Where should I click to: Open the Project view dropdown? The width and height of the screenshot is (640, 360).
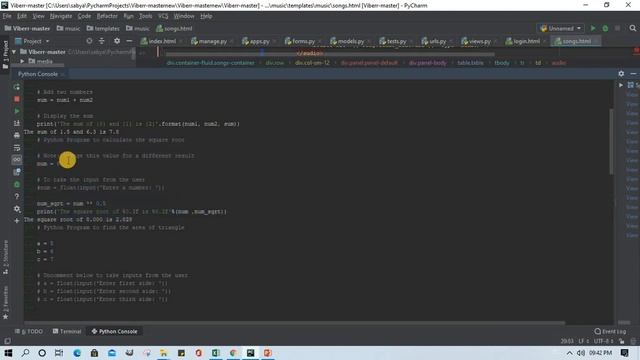click(x=32, y=41)
